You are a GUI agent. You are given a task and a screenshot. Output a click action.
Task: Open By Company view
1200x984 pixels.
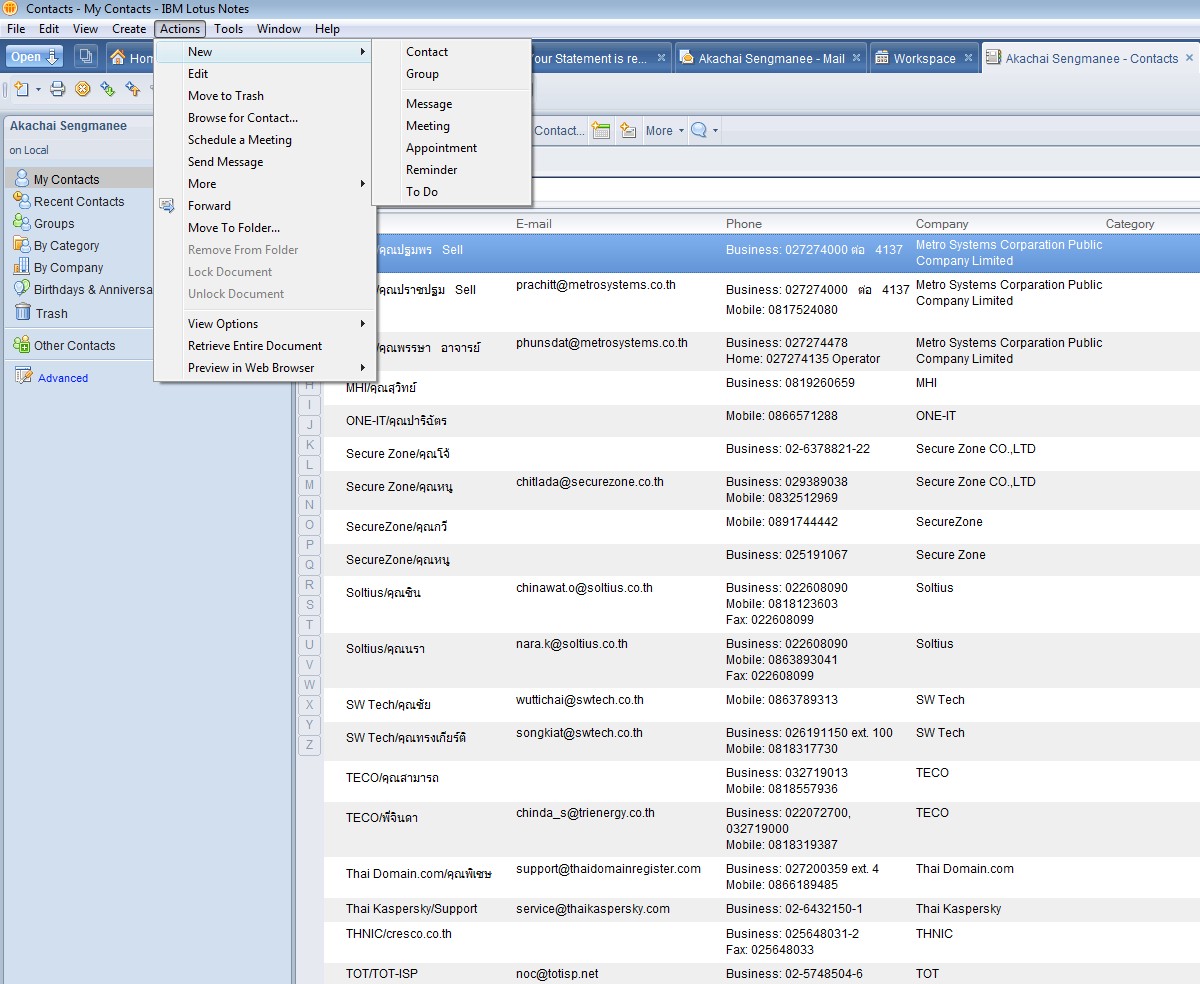pos(68,267)
